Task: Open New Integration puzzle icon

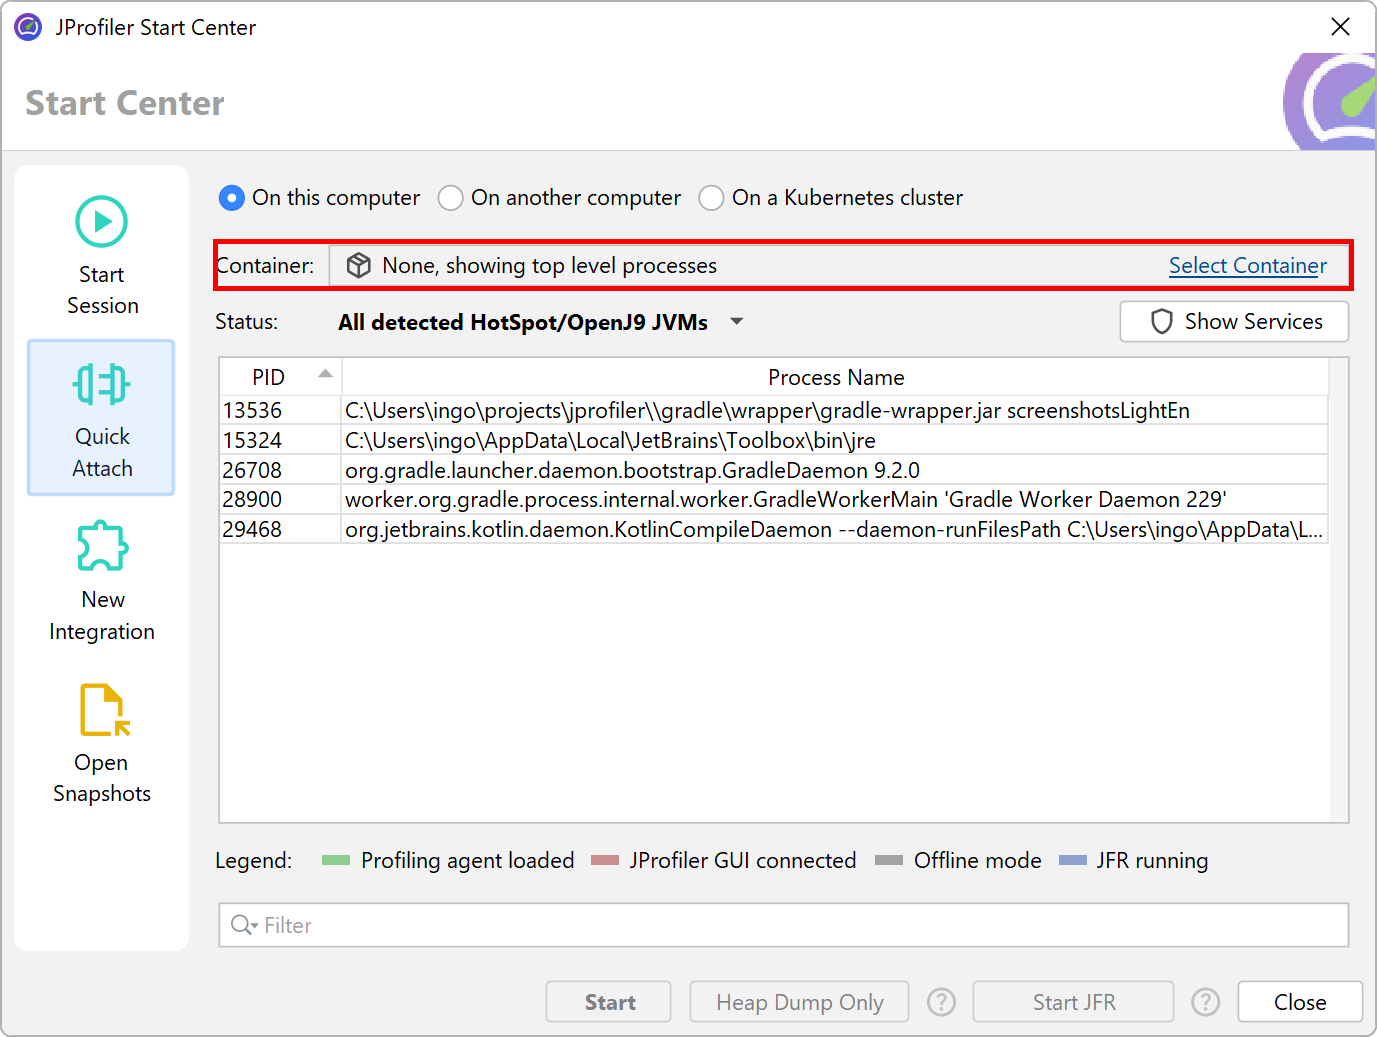Action: 102,546
